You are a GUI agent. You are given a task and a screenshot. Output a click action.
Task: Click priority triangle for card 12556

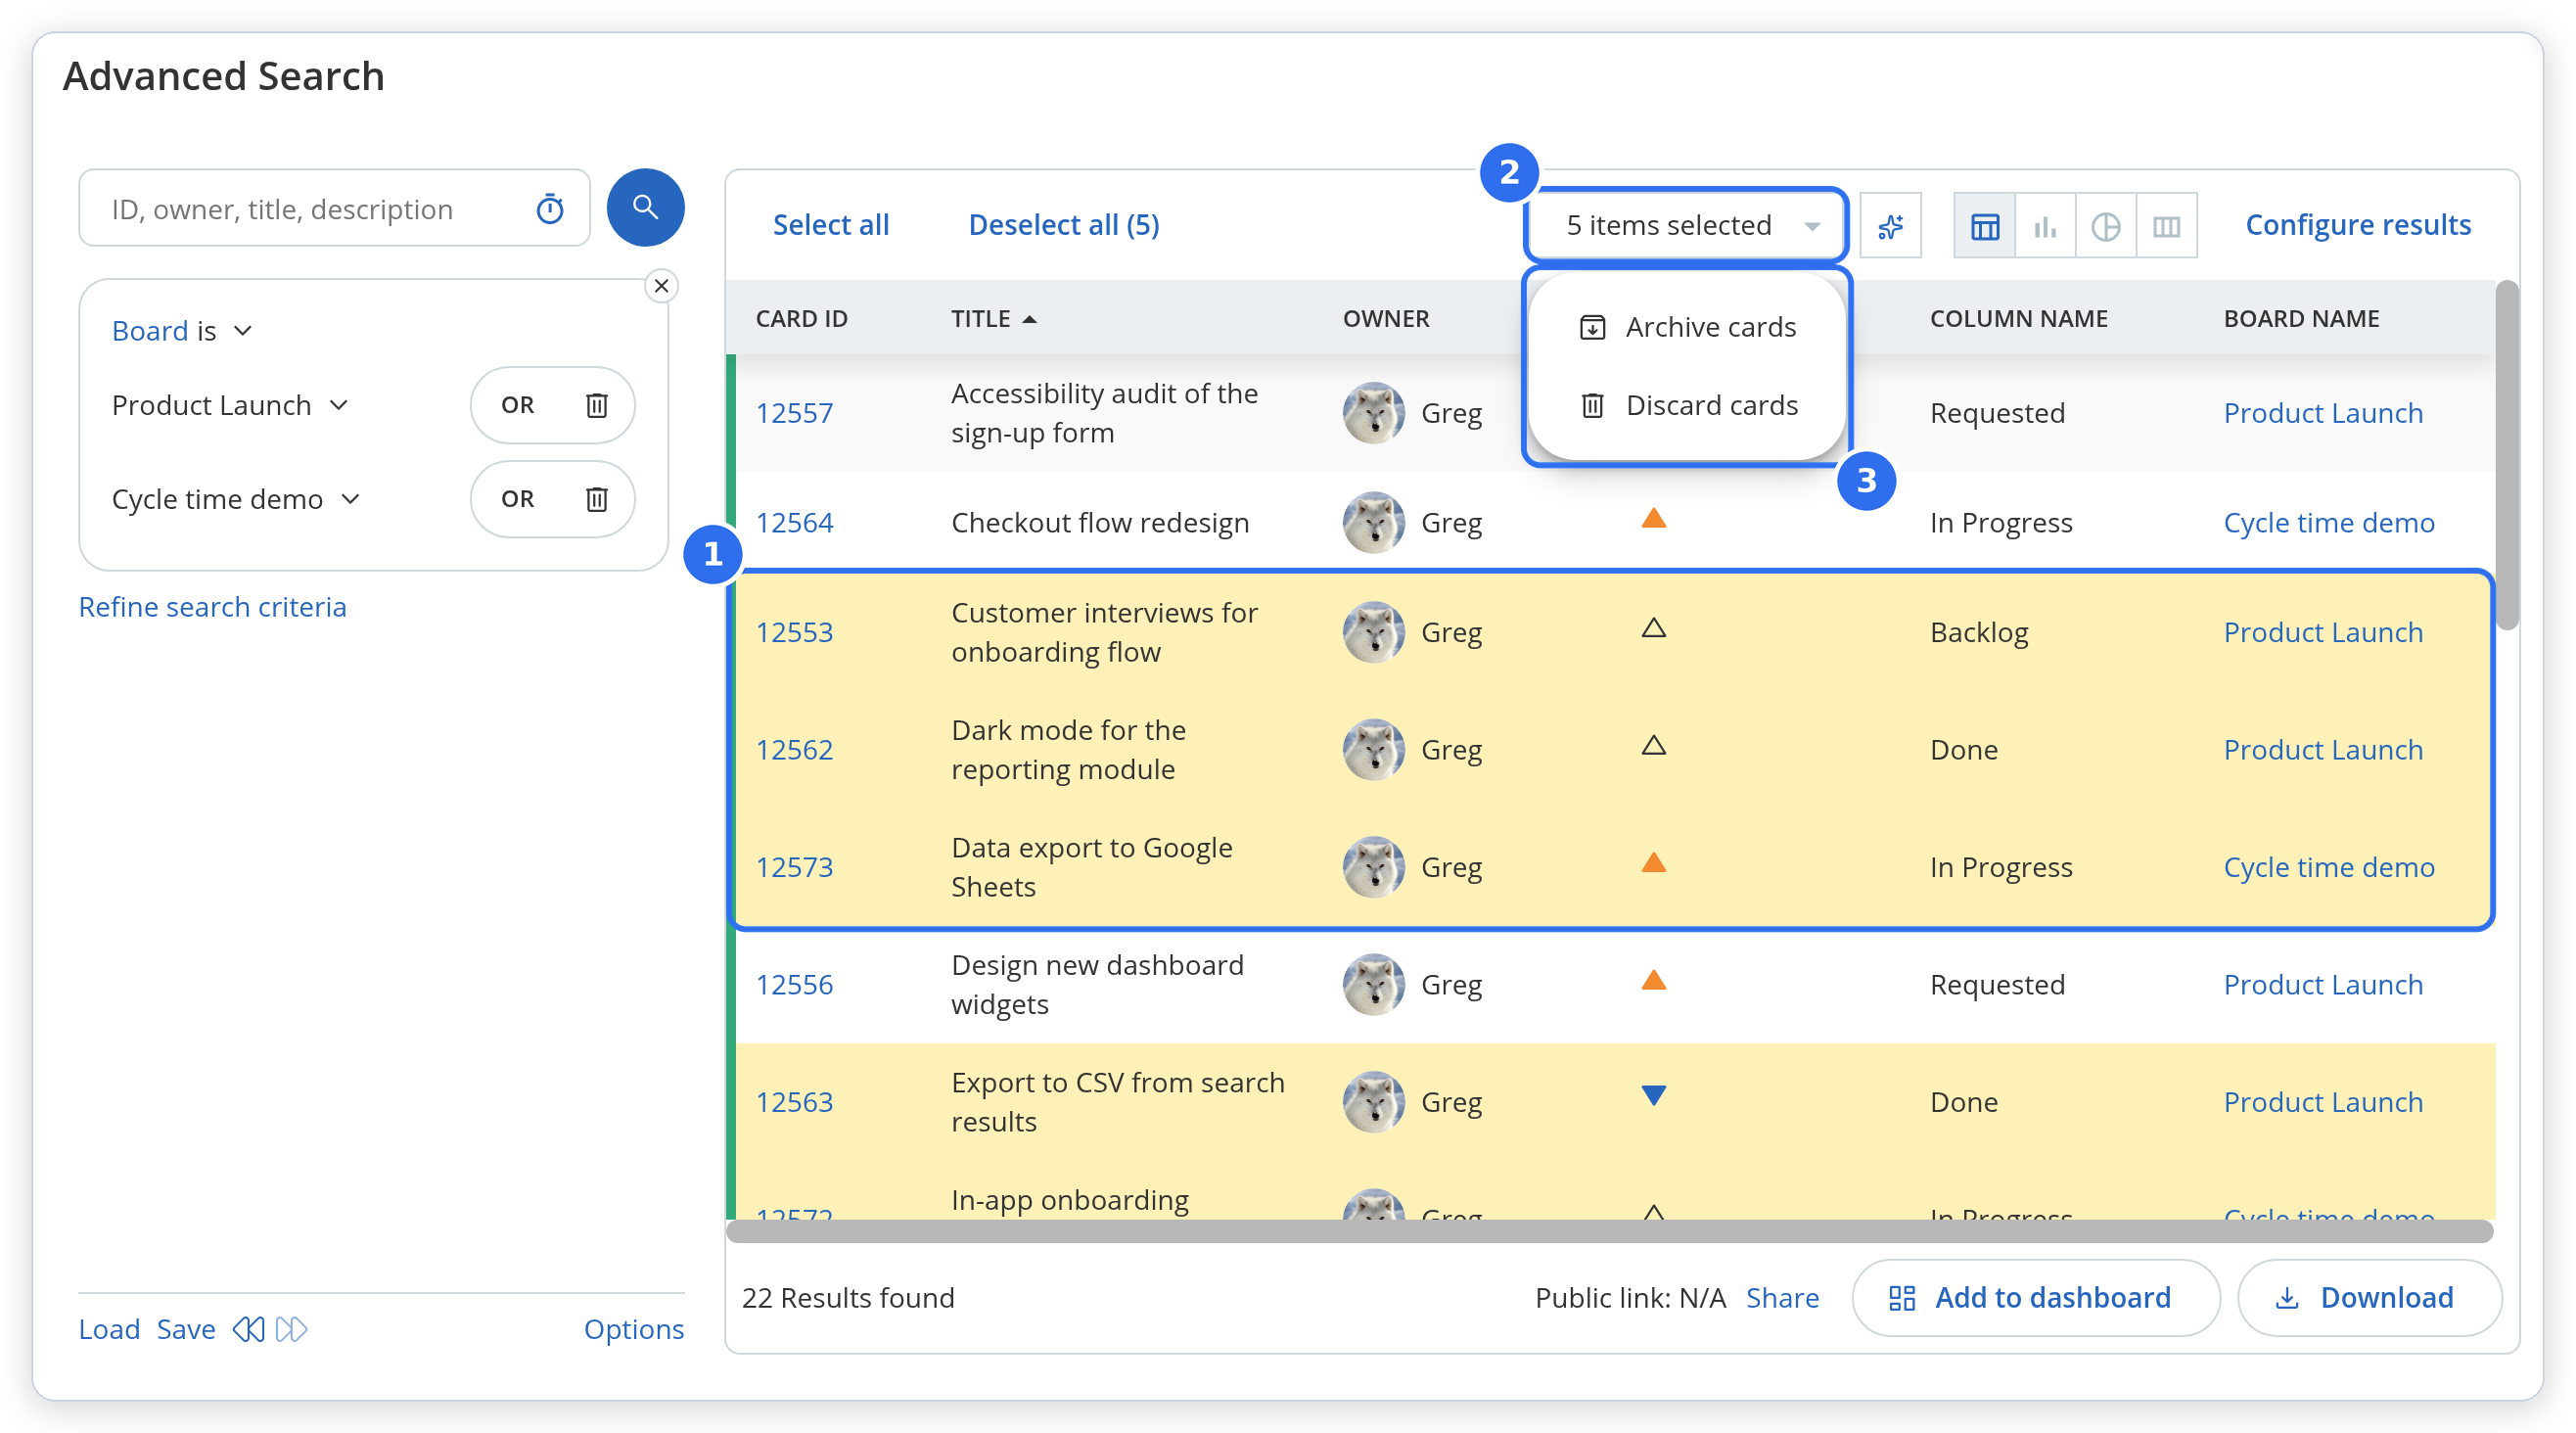(1653, 980)
